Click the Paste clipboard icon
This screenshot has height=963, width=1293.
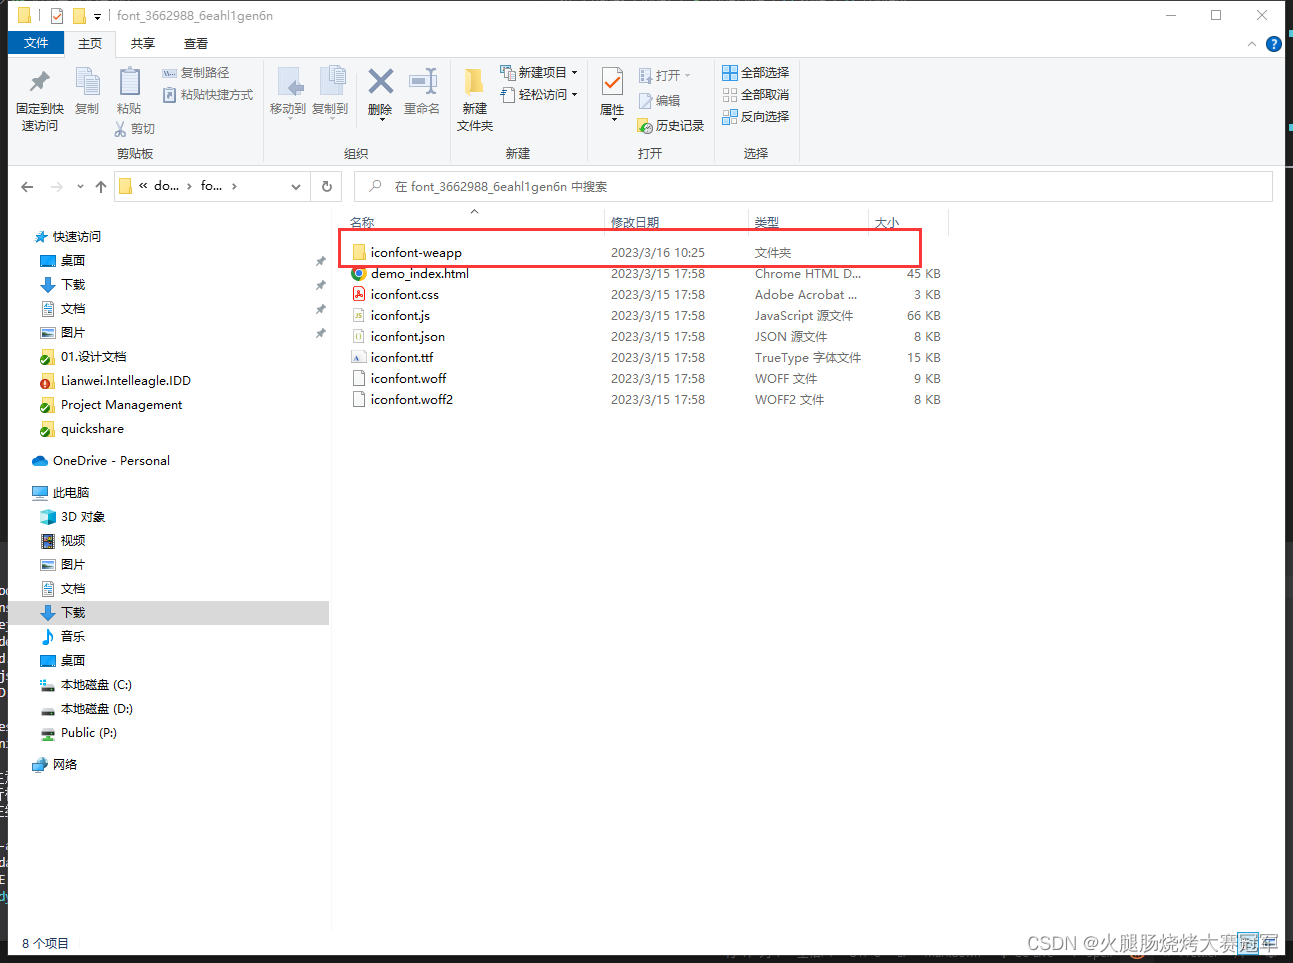pos(129,82)
